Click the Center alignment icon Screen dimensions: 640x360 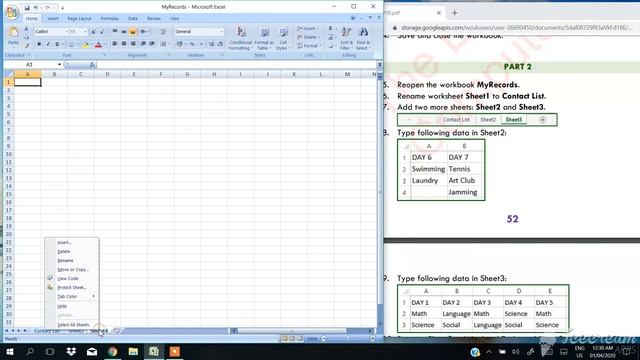(x=124, y=44)
